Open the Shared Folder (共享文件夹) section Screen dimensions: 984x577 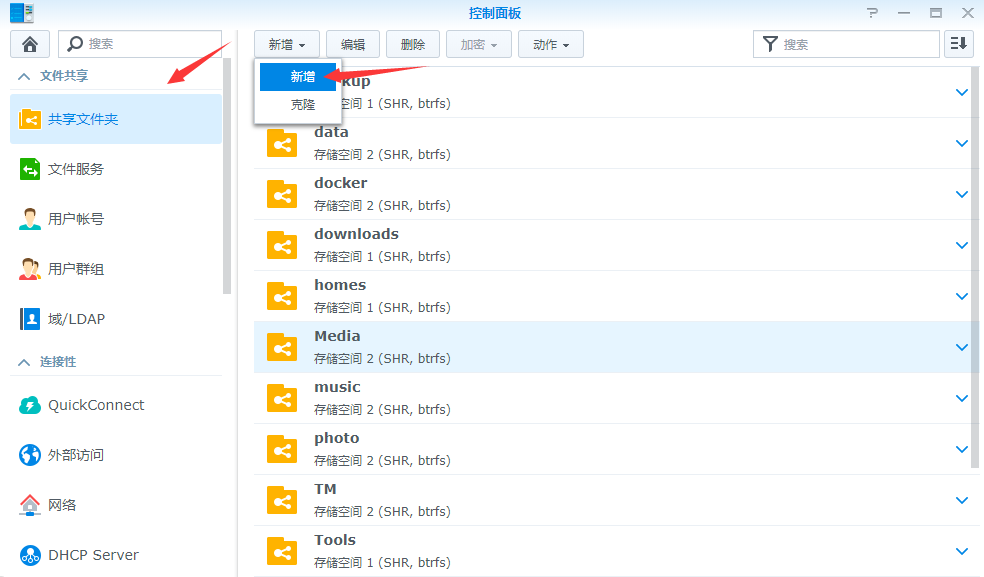click(116, 119)
